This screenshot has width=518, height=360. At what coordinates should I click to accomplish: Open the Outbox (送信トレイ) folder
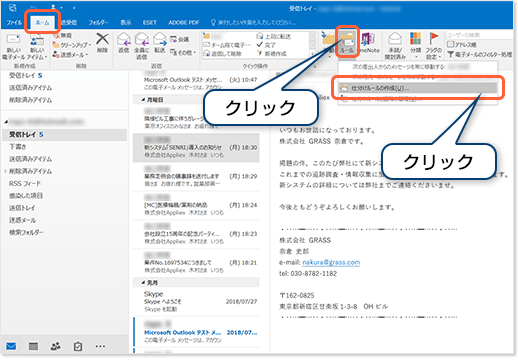click(22, 208)
